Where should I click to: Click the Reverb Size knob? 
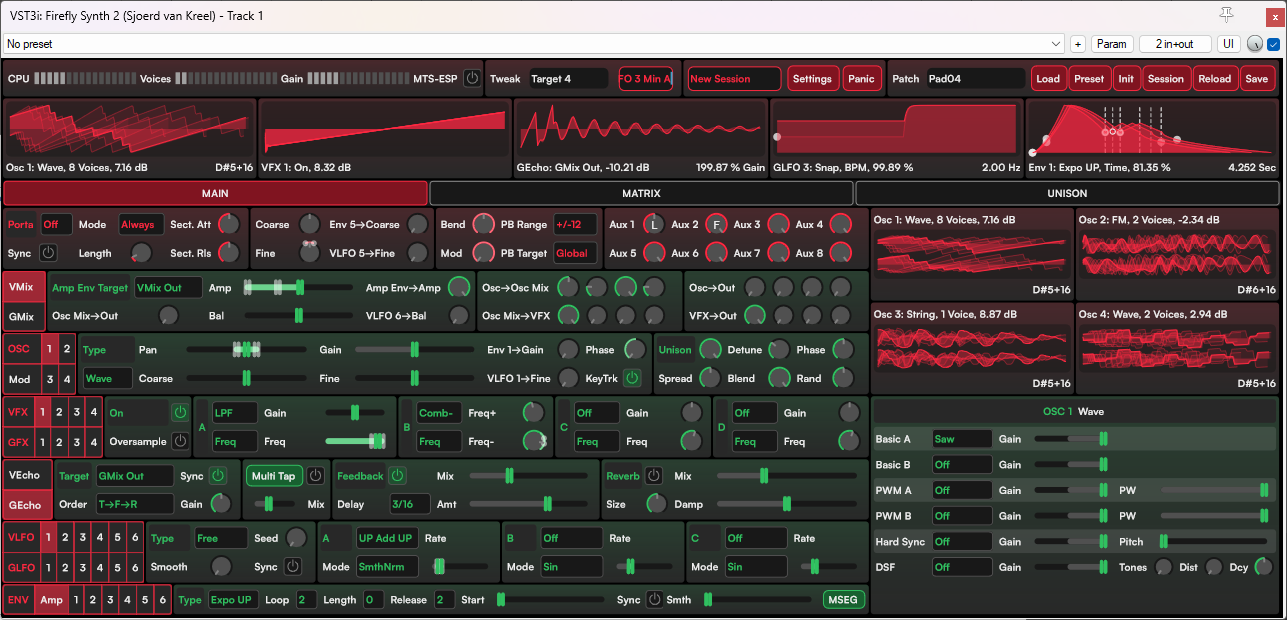(x=656, y=504)
